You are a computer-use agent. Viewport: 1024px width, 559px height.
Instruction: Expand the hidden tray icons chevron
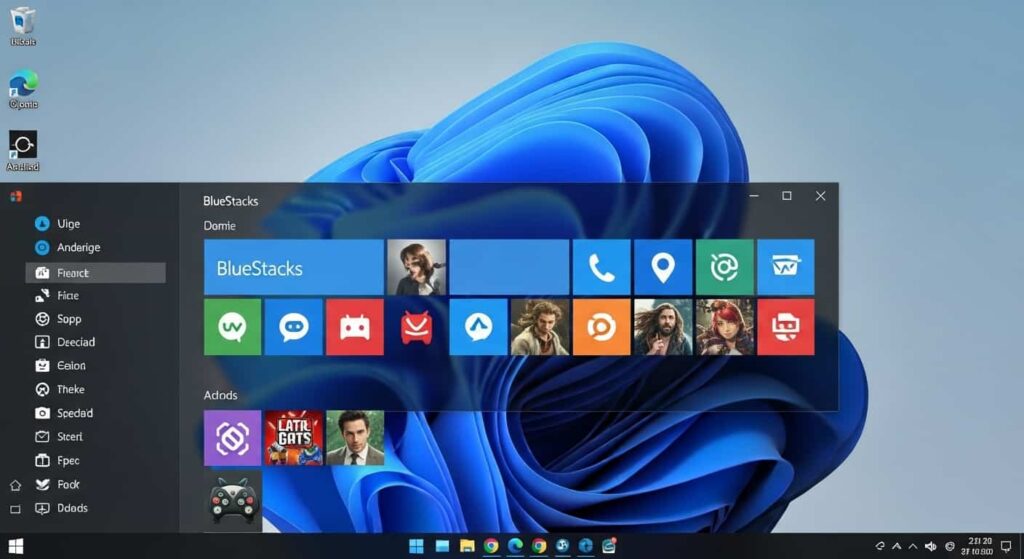click(913, 547)
